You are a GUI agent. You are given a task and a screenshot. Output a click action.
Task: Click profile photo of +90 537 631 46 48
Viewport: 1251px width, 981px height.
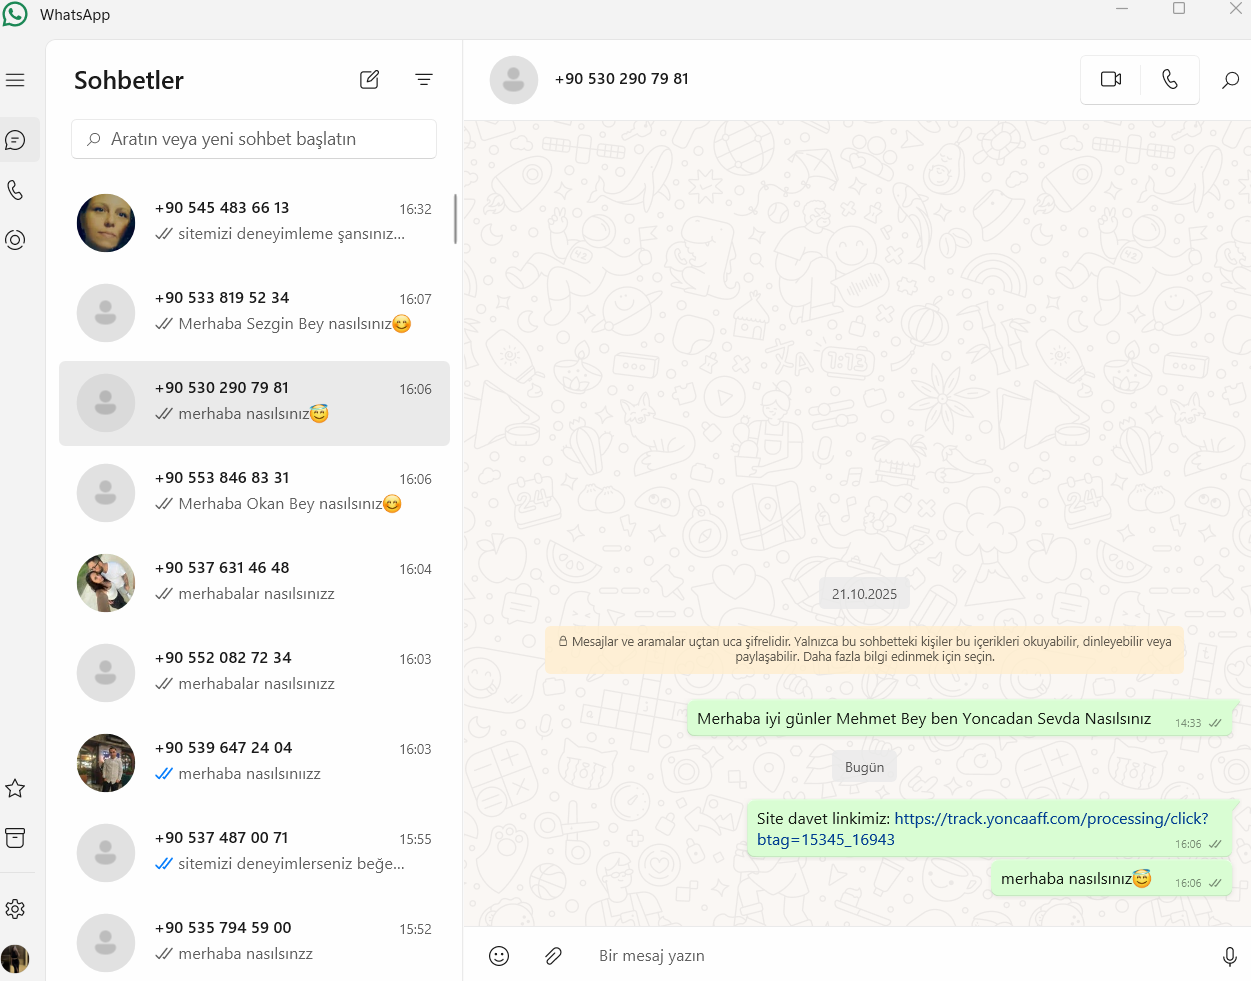pyautogui.click(x=106, y=583)
